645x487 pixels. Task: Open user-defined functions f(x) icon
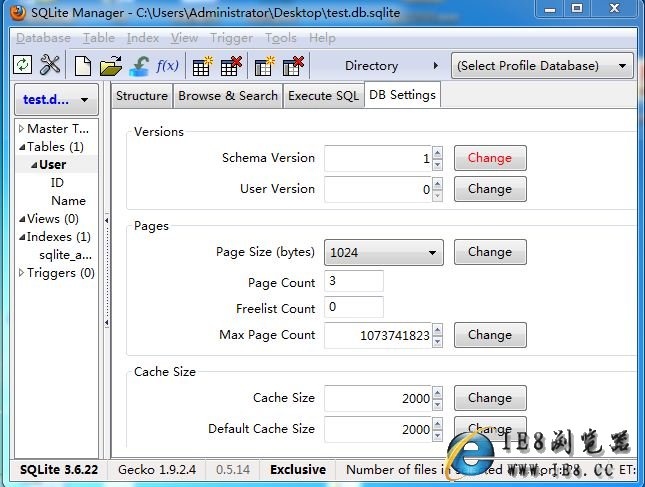(167, 65)
